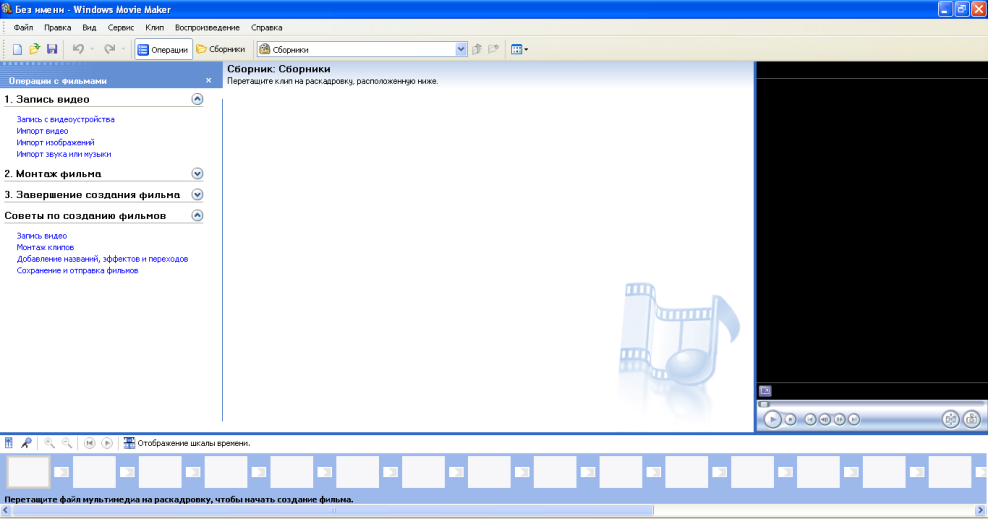
Task: Create a new project with toolbar icon
Action: (x=18, y=49)
